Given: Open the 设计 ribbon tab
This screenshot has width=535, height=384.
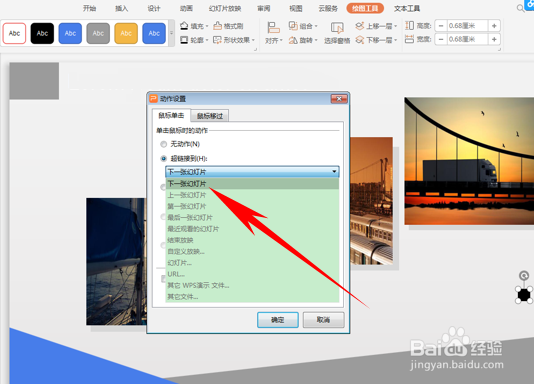Looking at the screenshot, I should tap(154, 8).
